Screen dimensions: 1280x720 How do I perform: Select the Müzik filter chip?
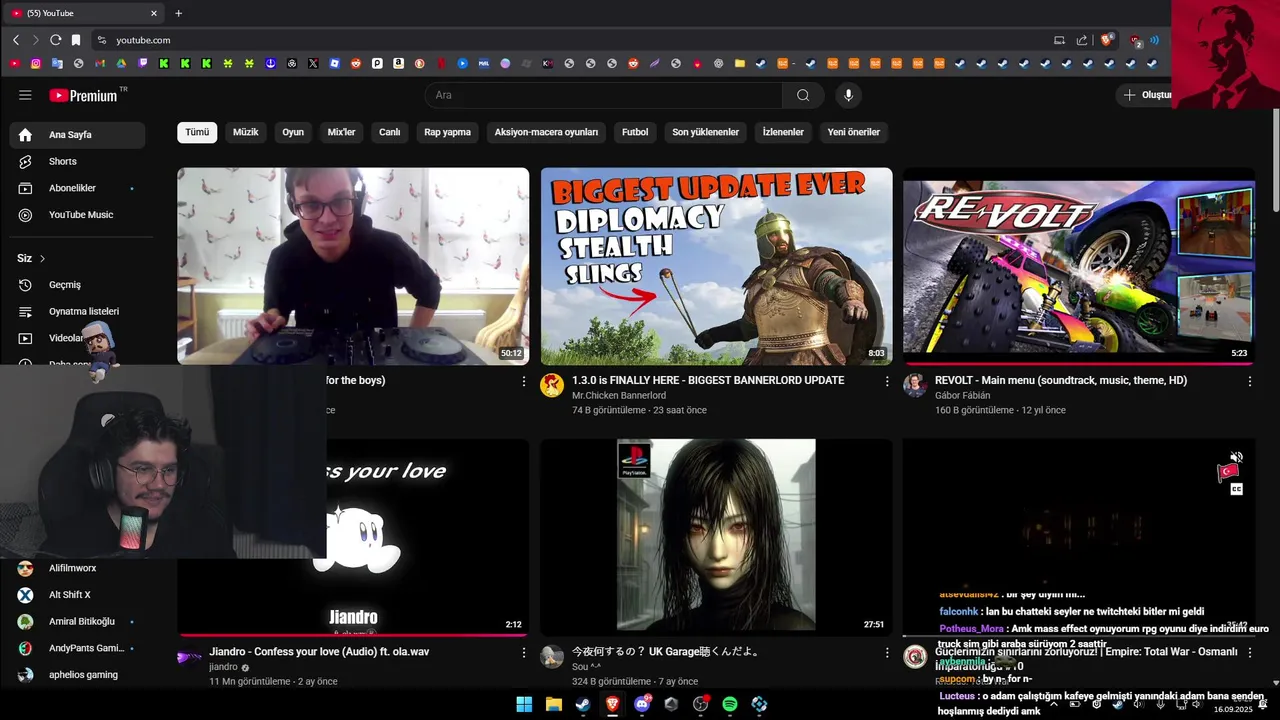tap(245, 132)
